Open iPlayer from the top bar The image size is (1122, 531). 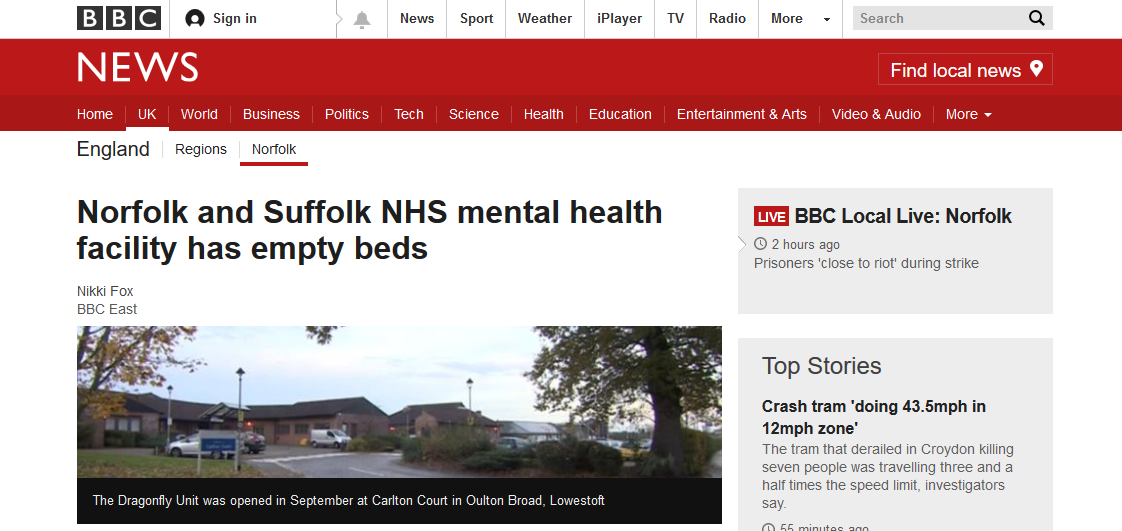(x=620, y=19)
